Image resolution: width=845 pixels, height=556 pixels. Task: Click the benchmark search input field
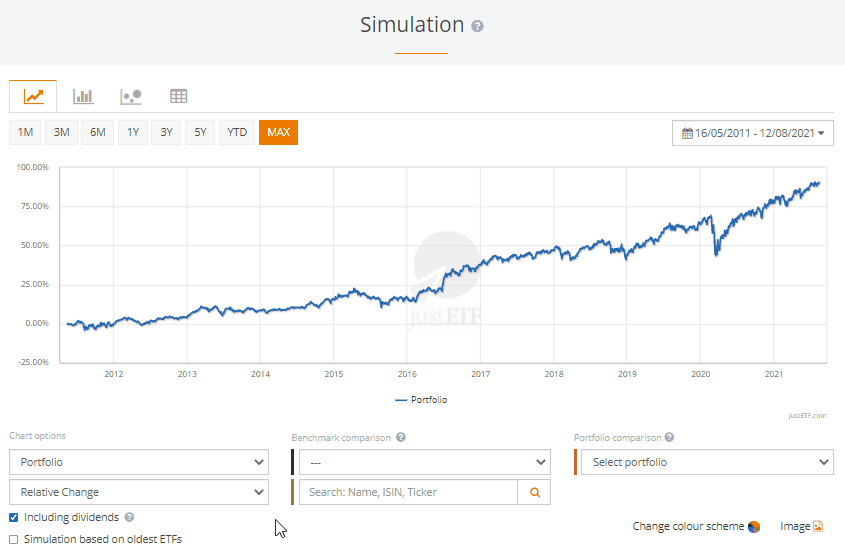[x=408, y=492]
